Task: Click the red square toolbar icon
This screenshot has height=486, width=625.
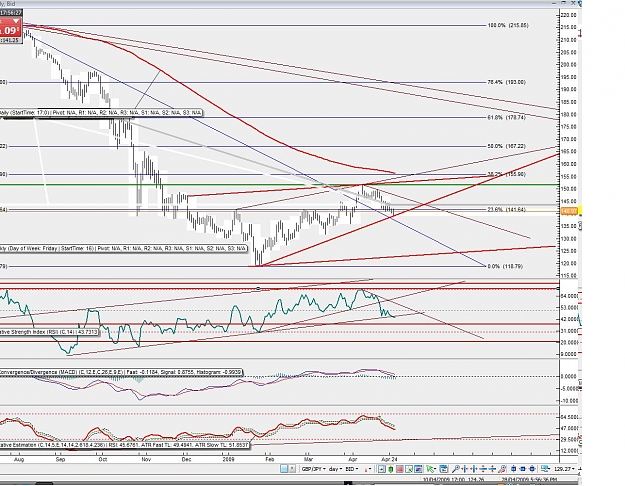Action: tap(400, 469)
